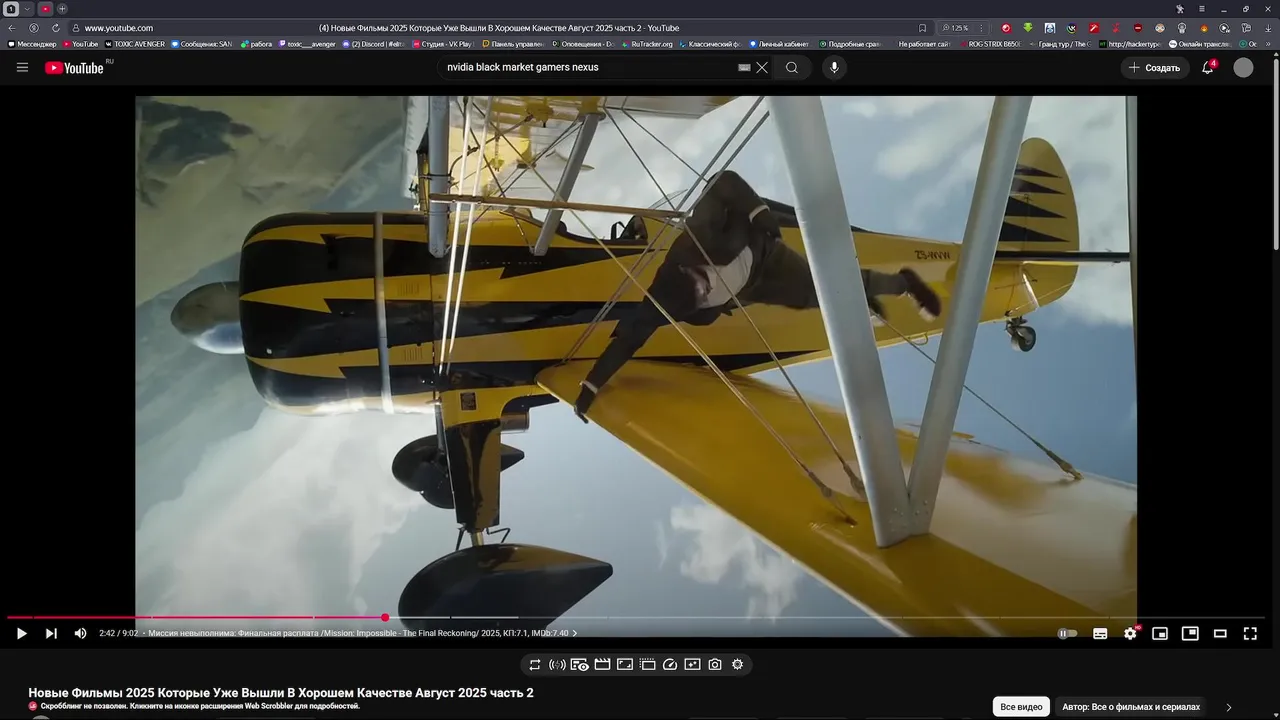The height and width of the screenshot is (720, 1280).
Task: Toggle audio boost broadcast icon
Action: click(x=557, y=664)
